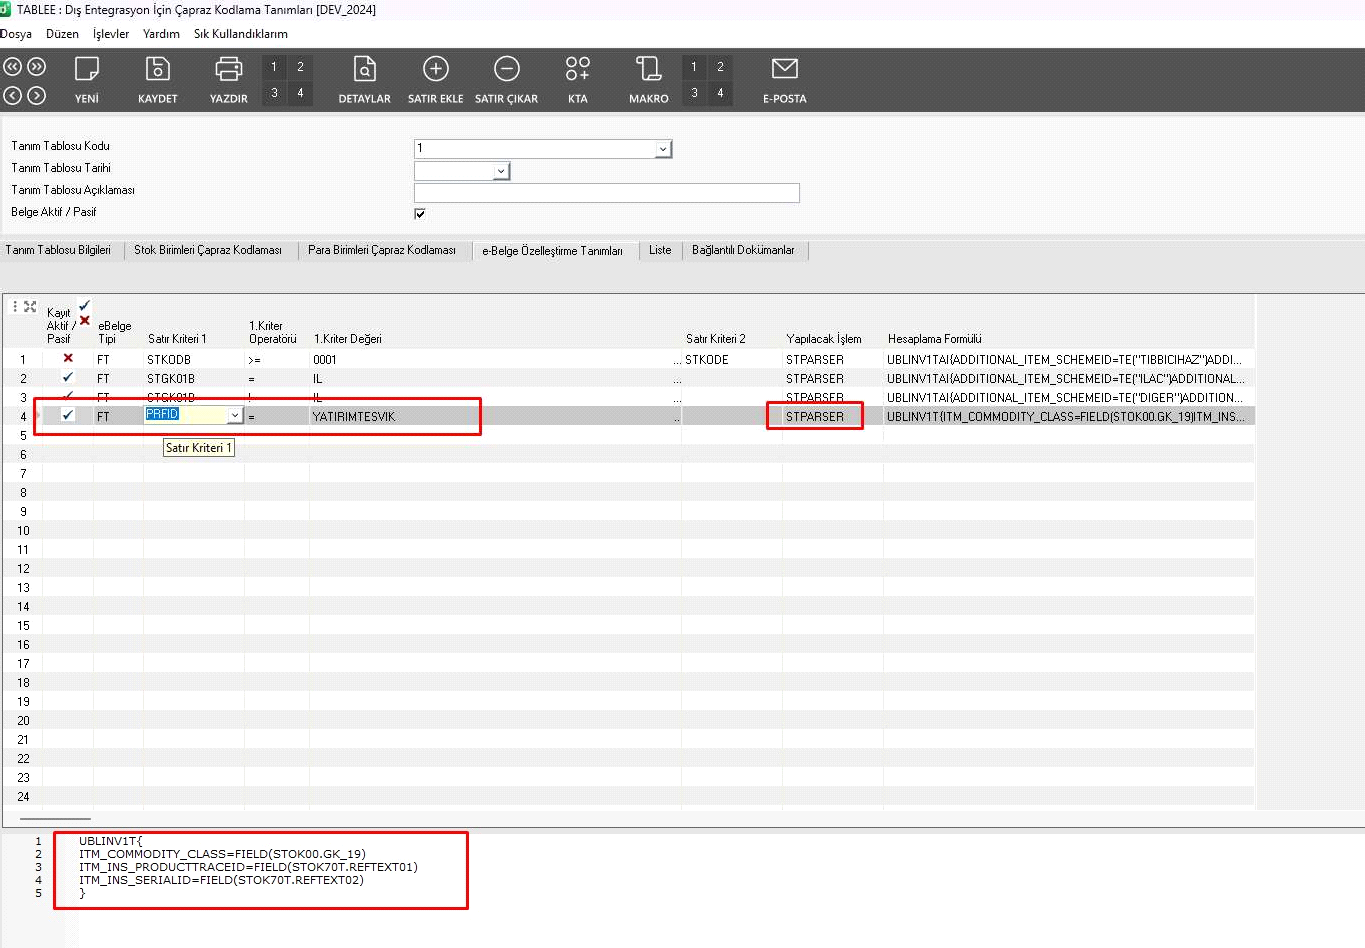Toggle active checkbox in row 4
Viewport: 1365px width, 948px height.
68,415
